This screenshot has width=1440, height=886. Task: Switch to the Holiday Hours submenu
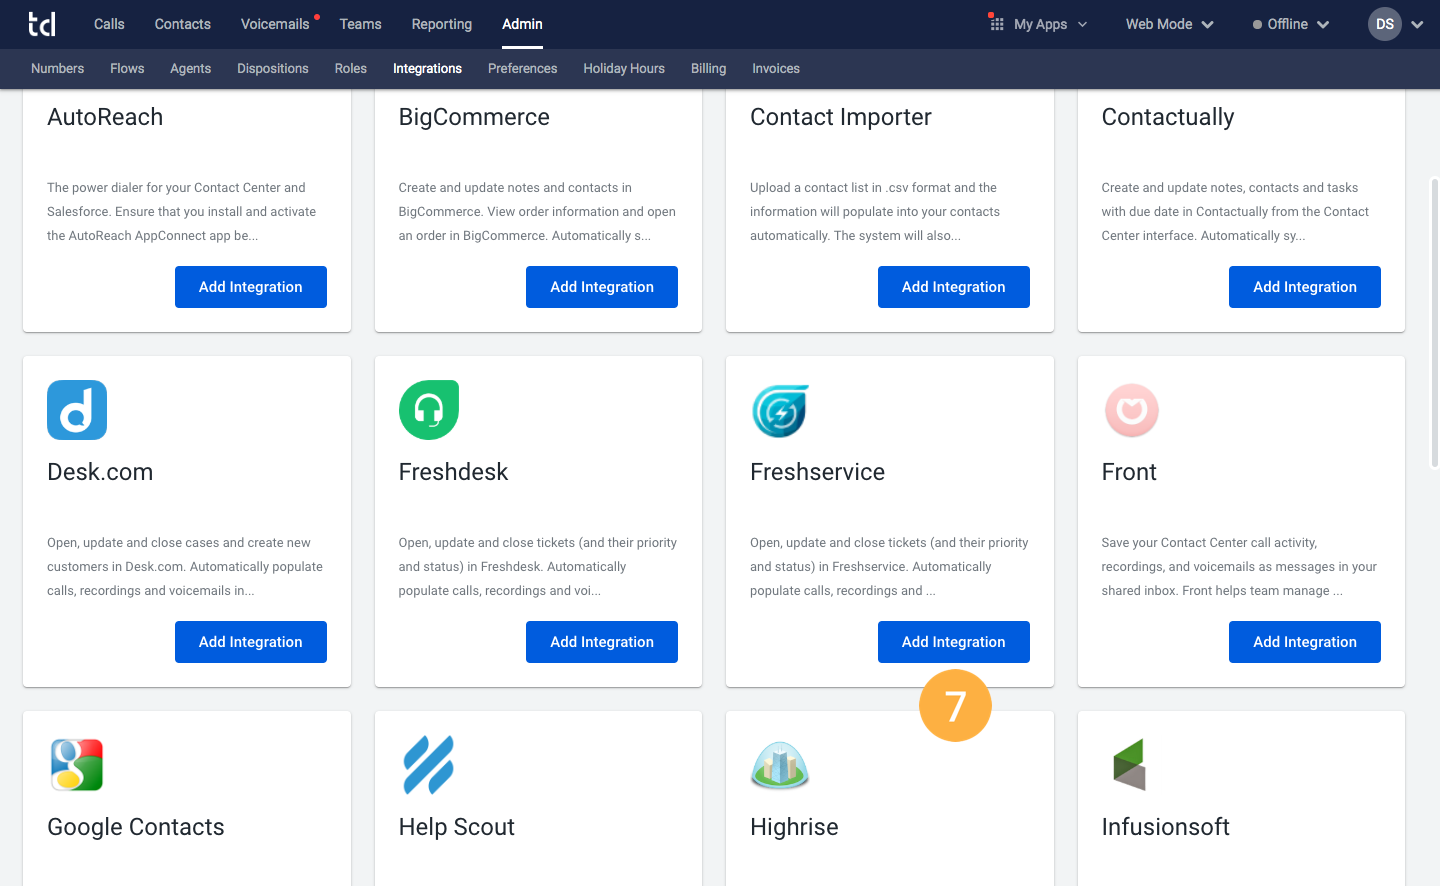point(624,69)
